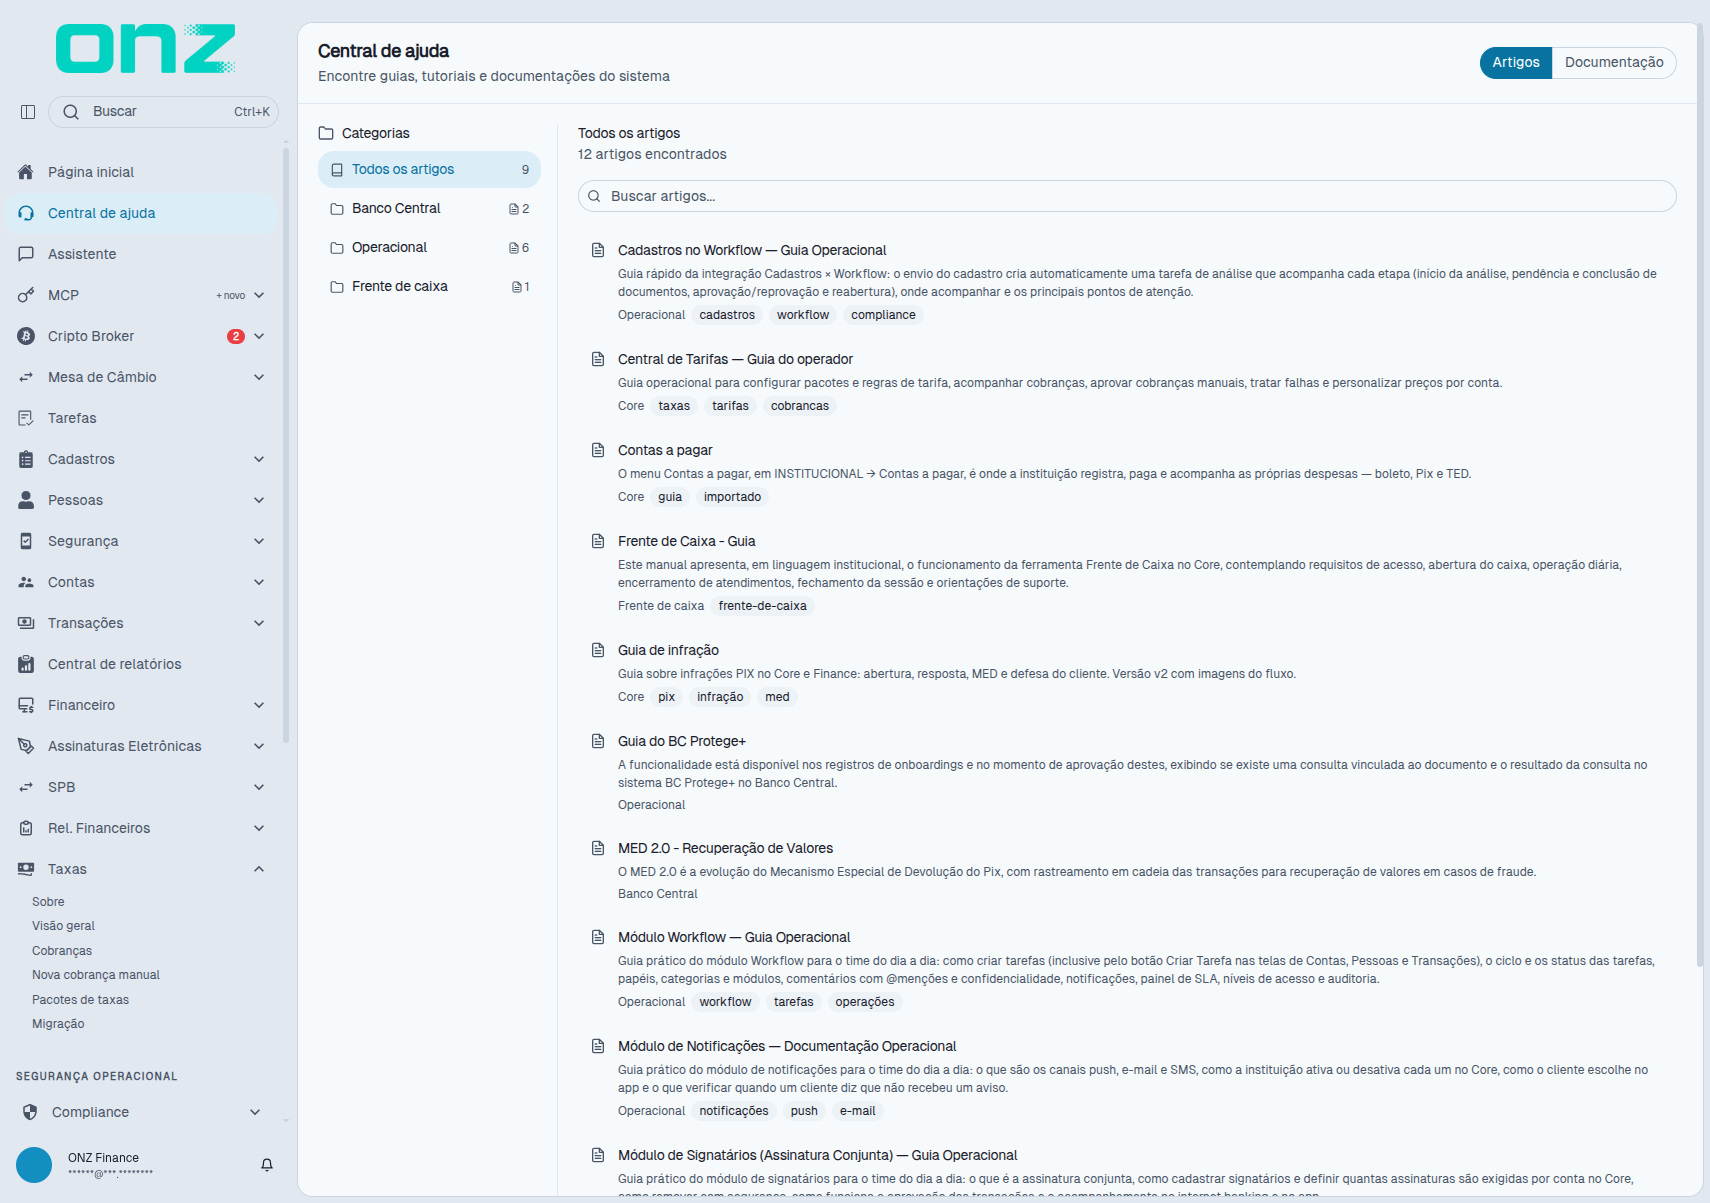Select the Artigos toggle option
Viewport: 1710px width, 1203px height.
tap(1516, 62)
